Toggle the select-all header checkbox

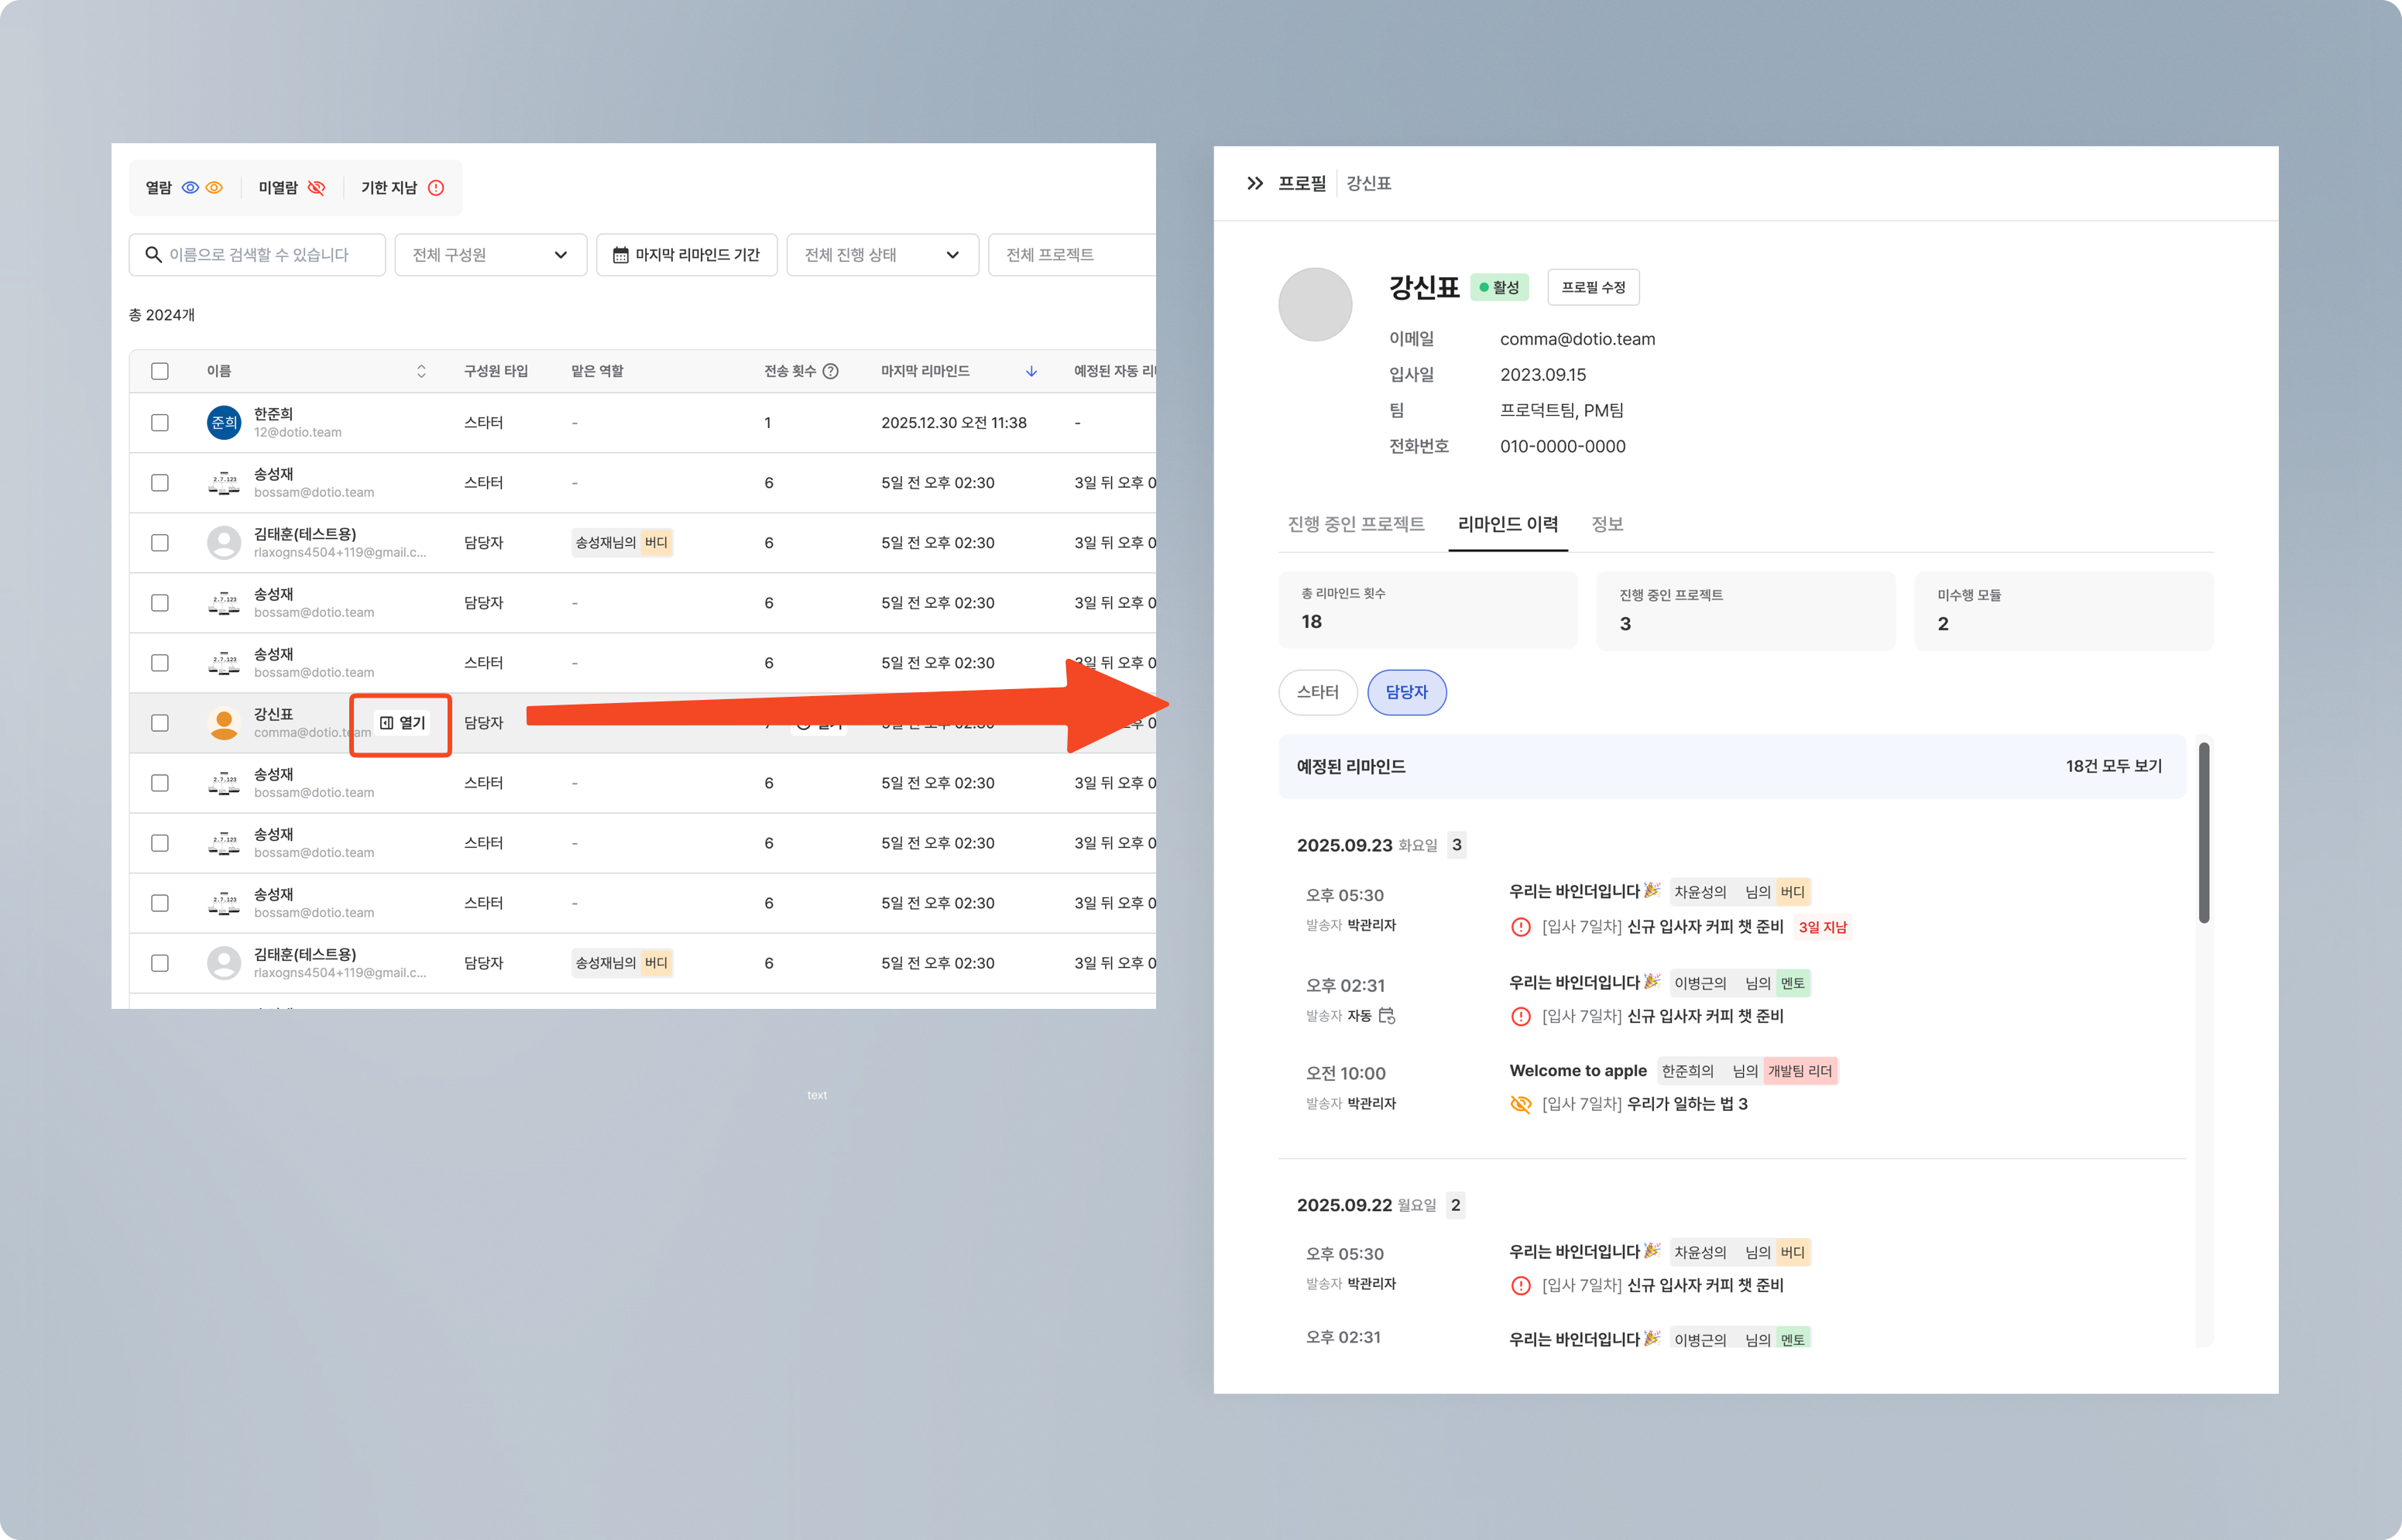160,371
